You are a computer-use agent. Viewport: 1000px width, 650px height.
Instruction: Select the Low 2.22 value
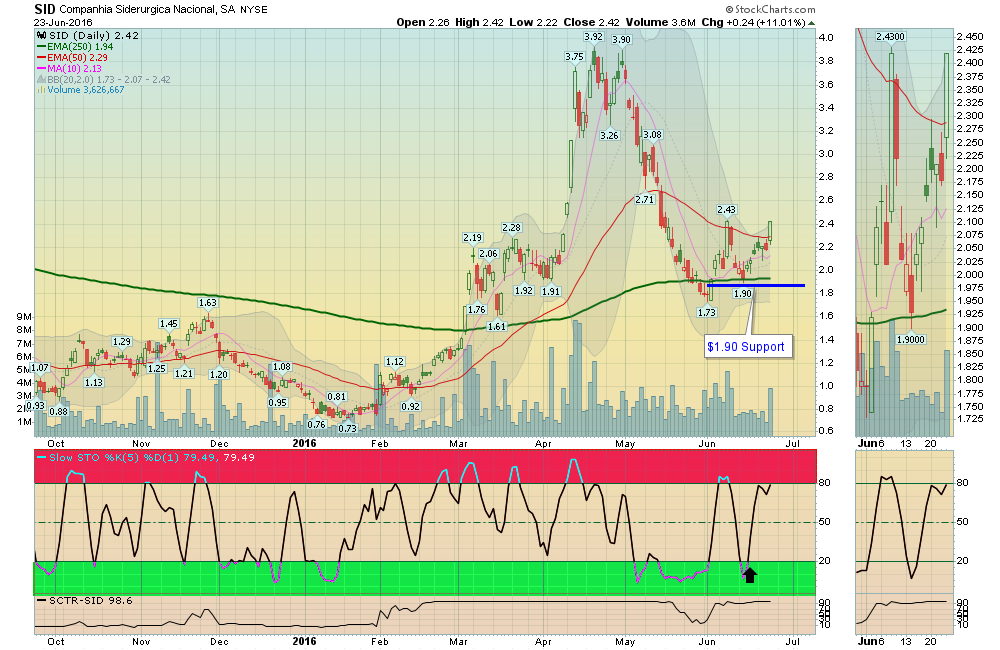pyautogui.click(x=533, y=22)
